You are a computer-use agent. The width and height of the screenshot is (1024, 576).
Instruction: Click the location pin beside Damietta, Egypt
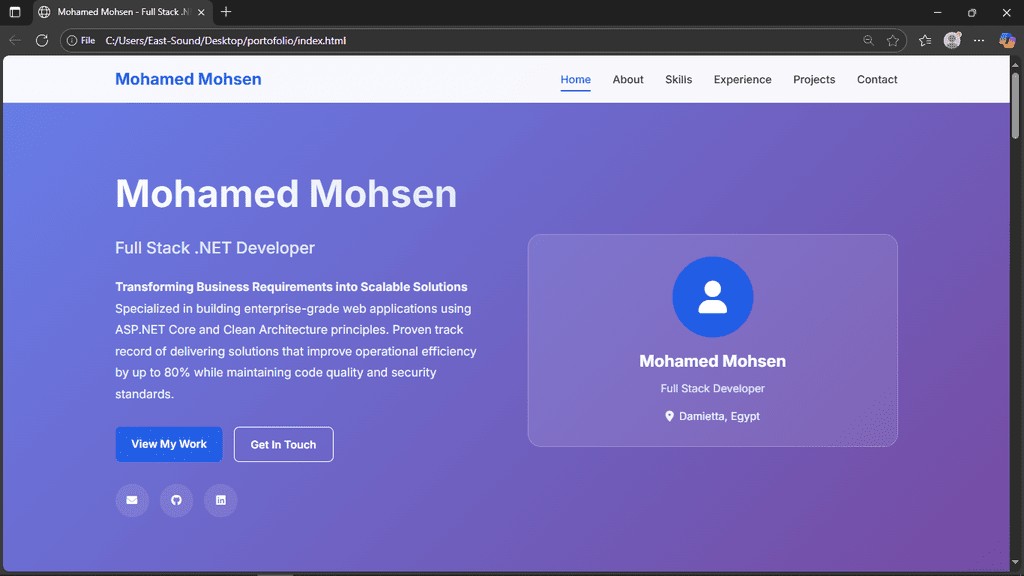pyautogui.click(x=669, y=417)
